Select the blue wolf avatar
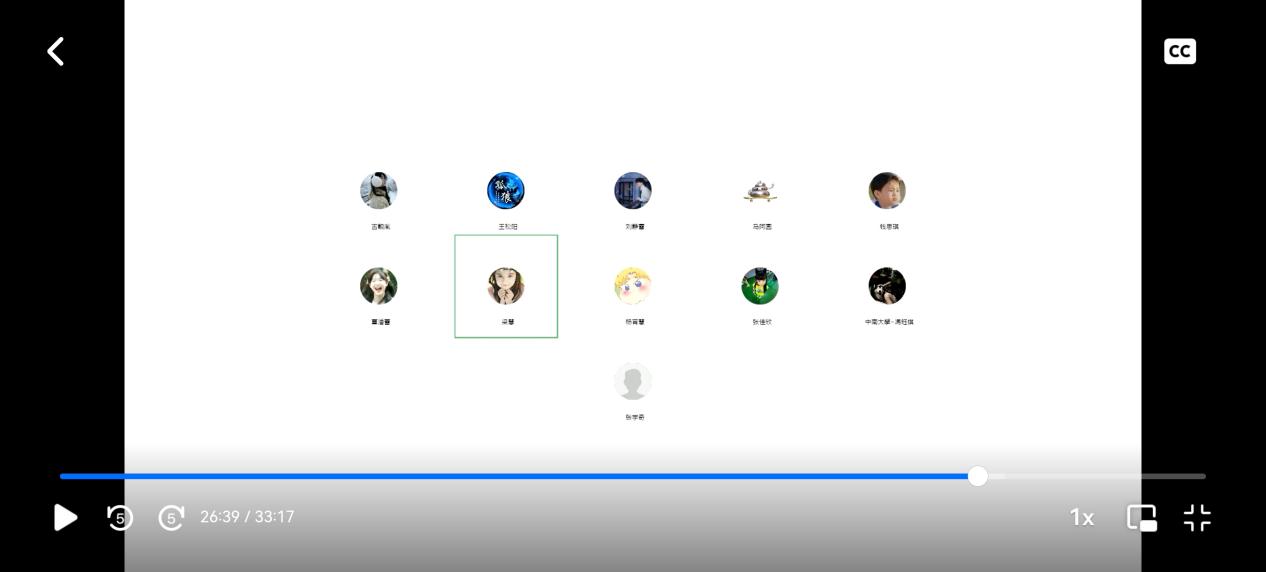This screenshot has height=572, width=1266. point(506,191)
